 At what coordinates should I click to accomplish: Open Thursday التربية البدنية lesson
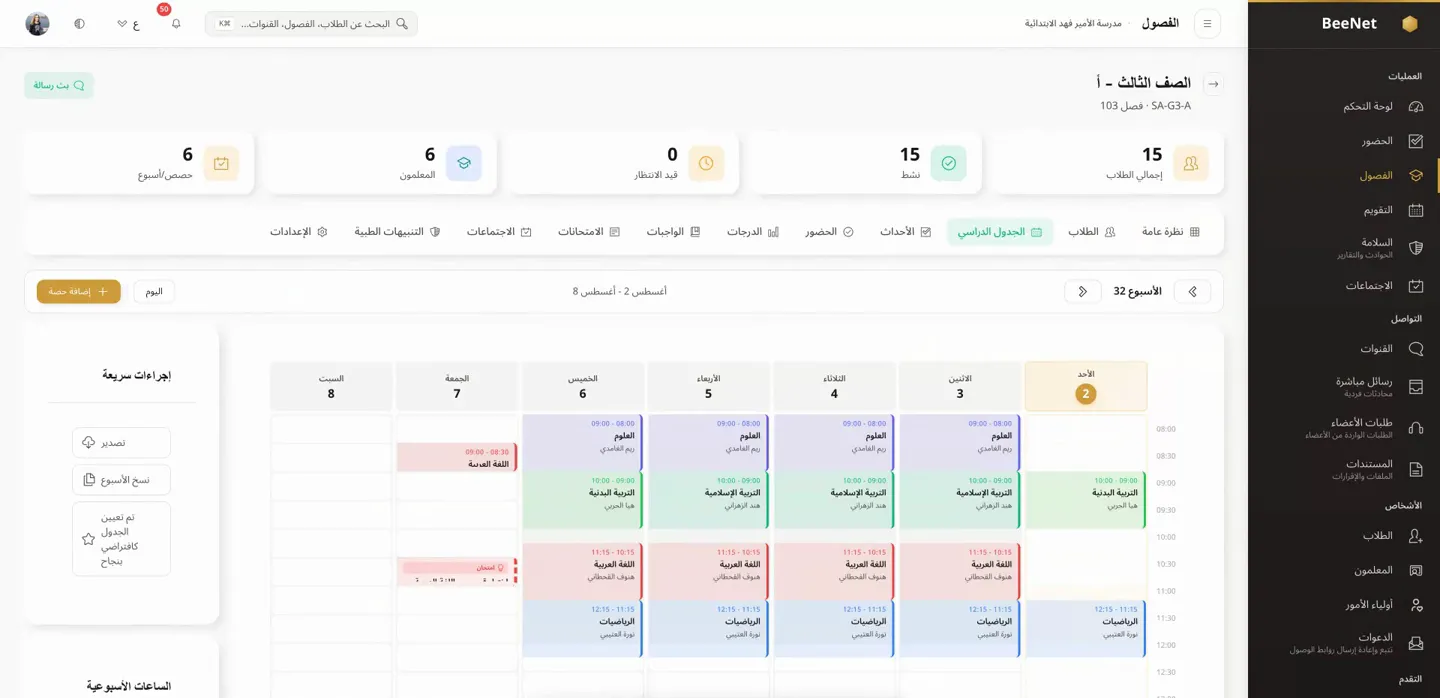[582, 499]
